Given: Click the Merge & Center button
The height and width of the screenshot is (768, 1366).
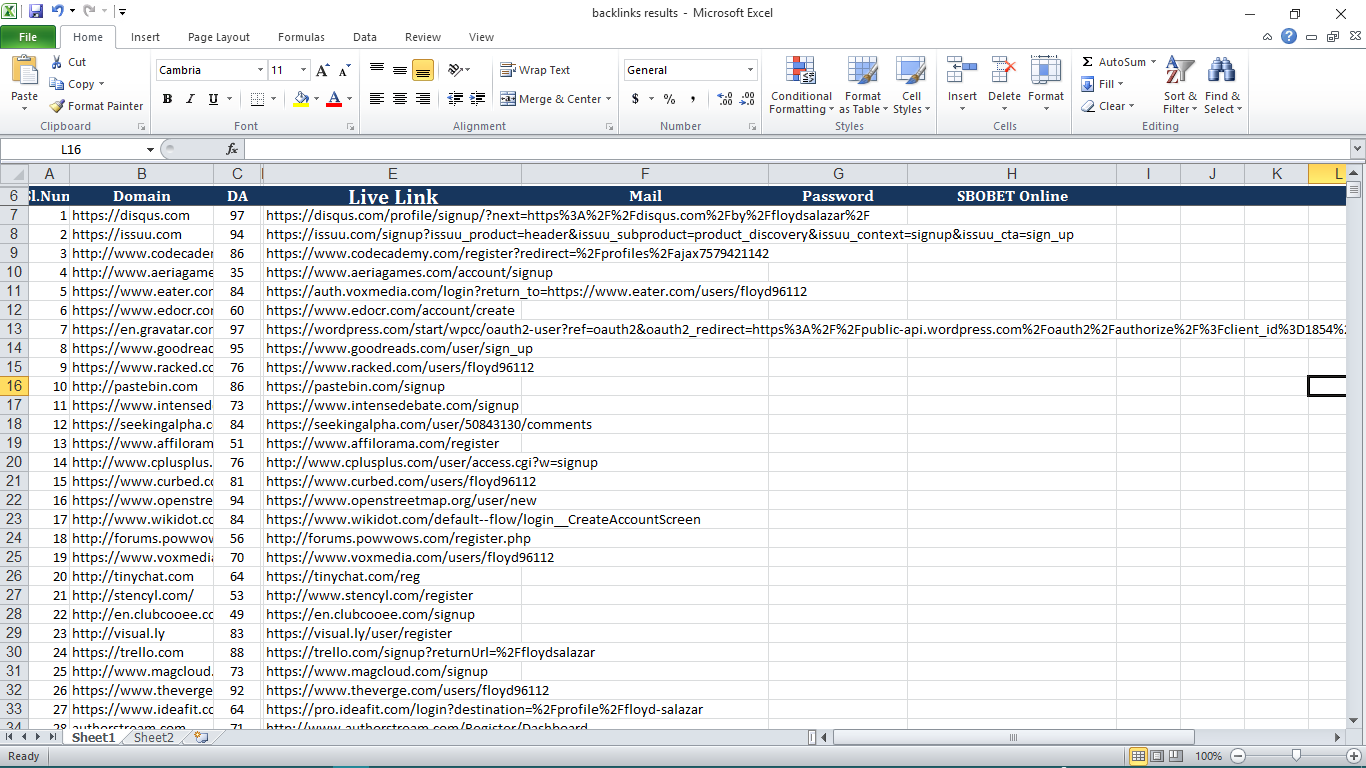Looking at the screenshot, I should (551, 99).
